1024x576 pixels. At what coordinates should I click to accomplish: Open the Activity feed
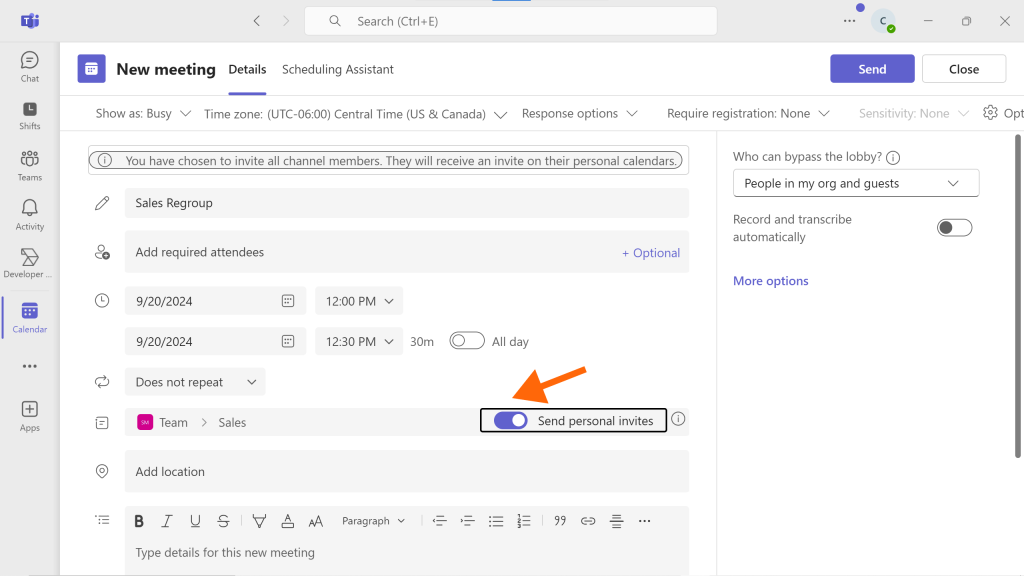click(x=29, y=215)
